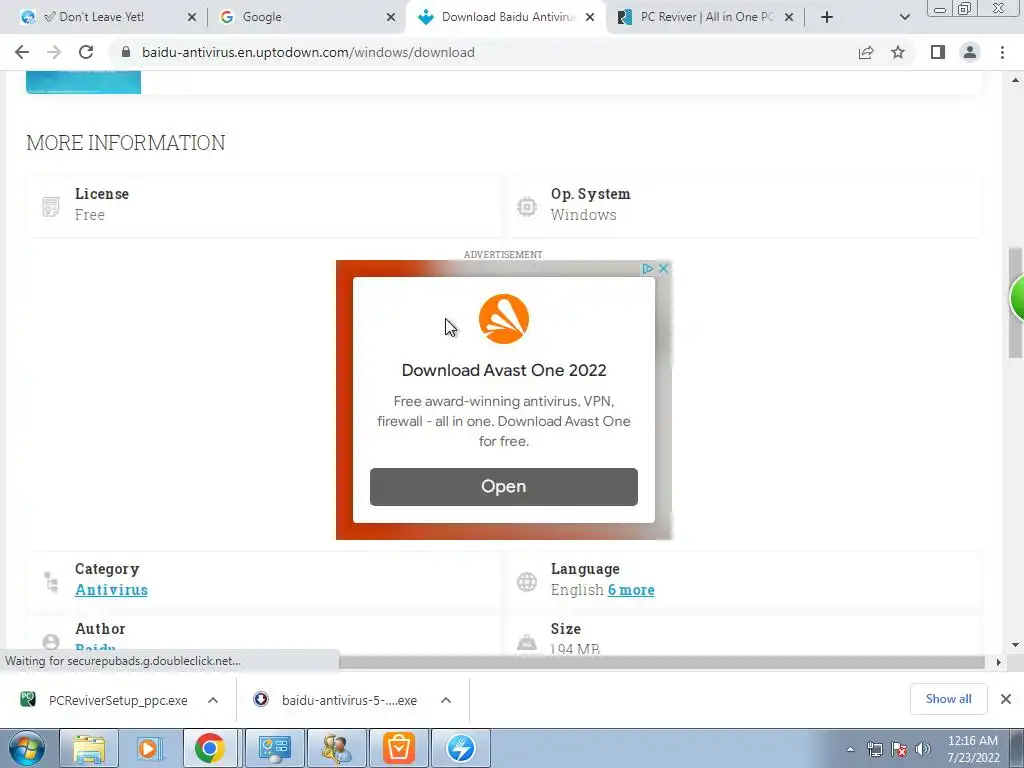Open the Windows Start menu
The width and height of the screenshot is (1024, 768).
(27, 748)
